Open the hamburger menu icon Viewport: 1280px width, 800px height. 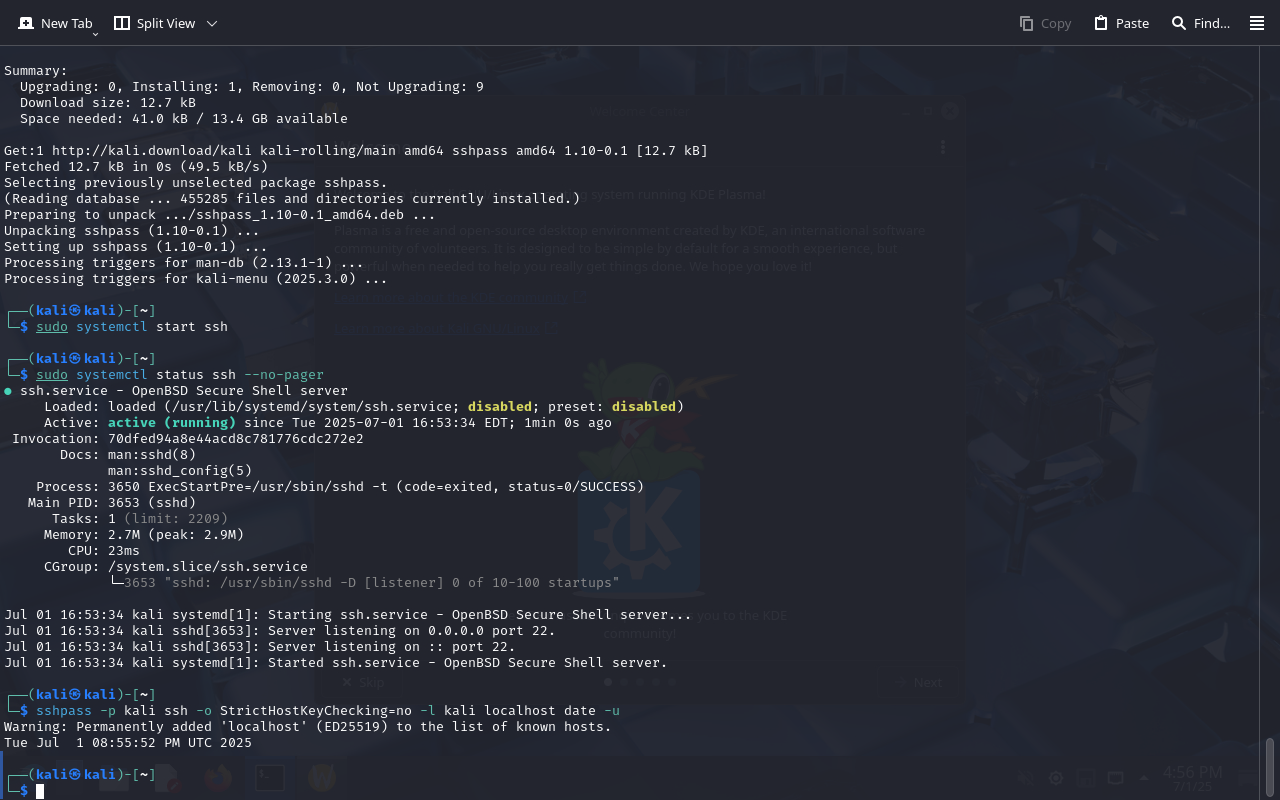[1257, 23]
